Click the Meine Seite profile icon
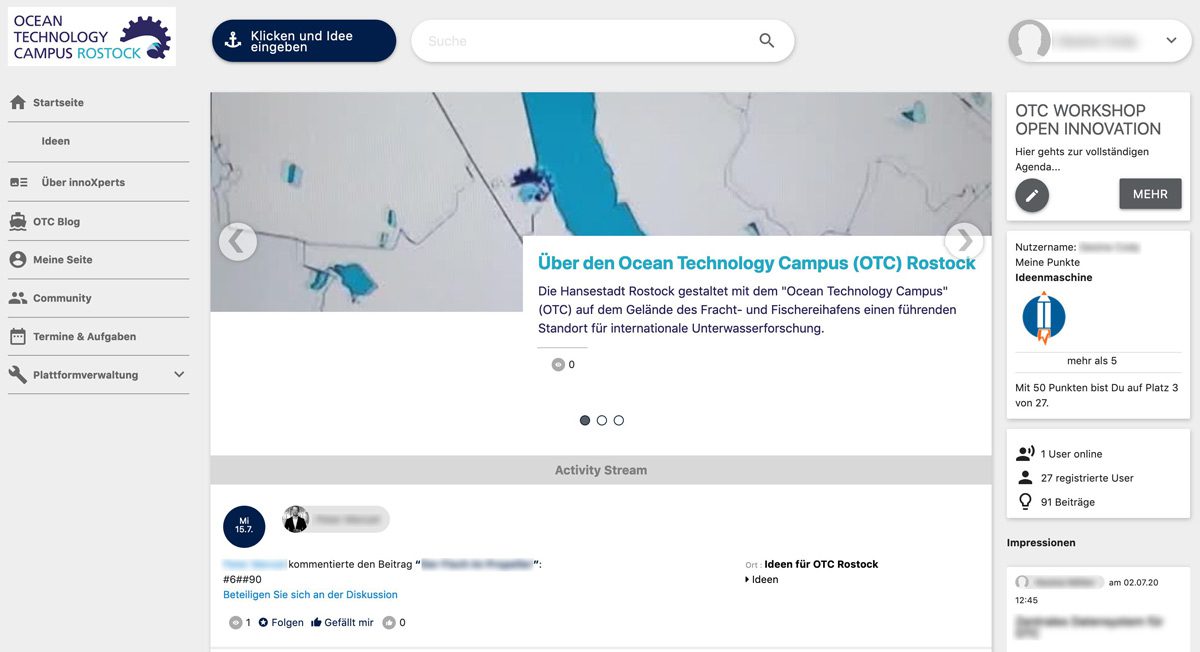This screenshot has height=652, width=1200. [x=17, y=258]
